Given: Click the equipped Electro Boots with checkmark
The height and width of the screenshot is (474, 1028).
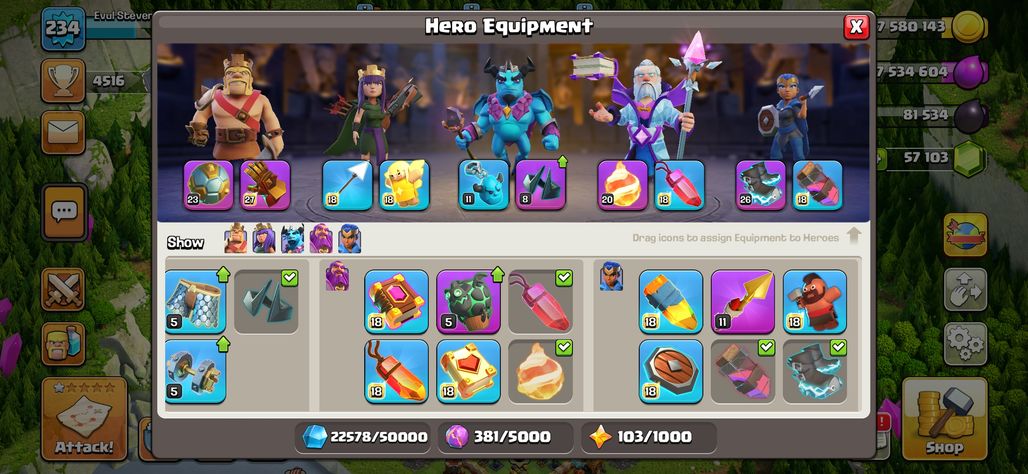Looking at the screenshot, I should (x=815, y=370).
